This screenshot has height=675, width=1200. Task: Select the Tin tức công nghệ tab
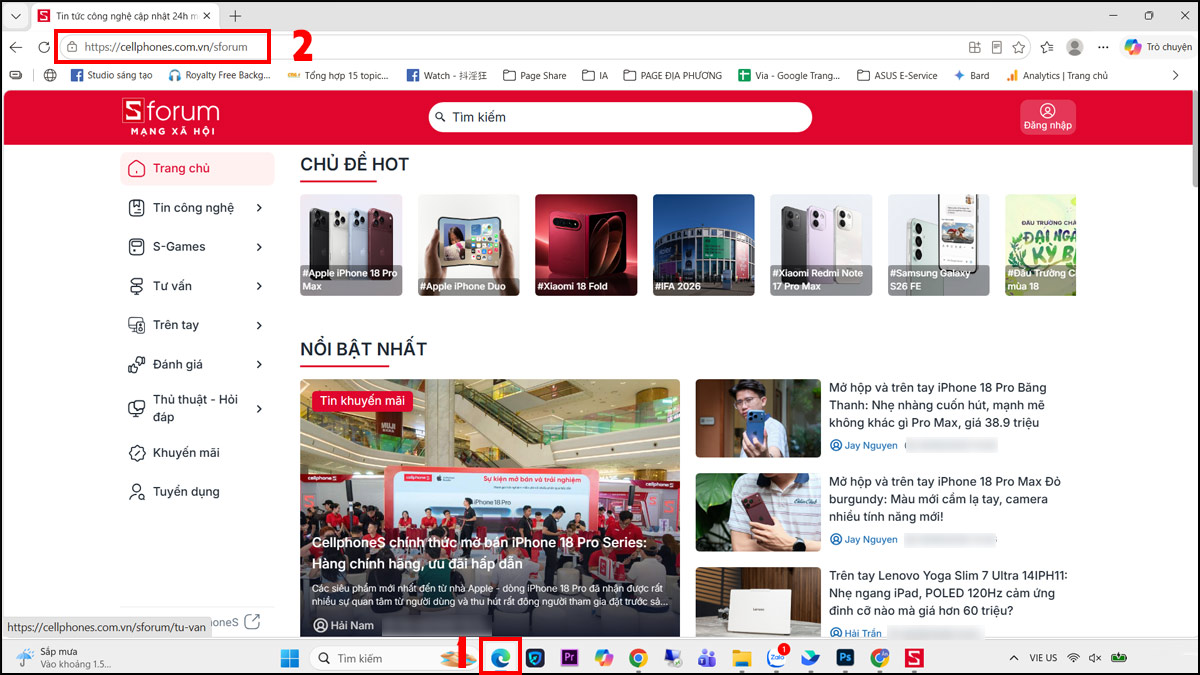pos(125,16)
